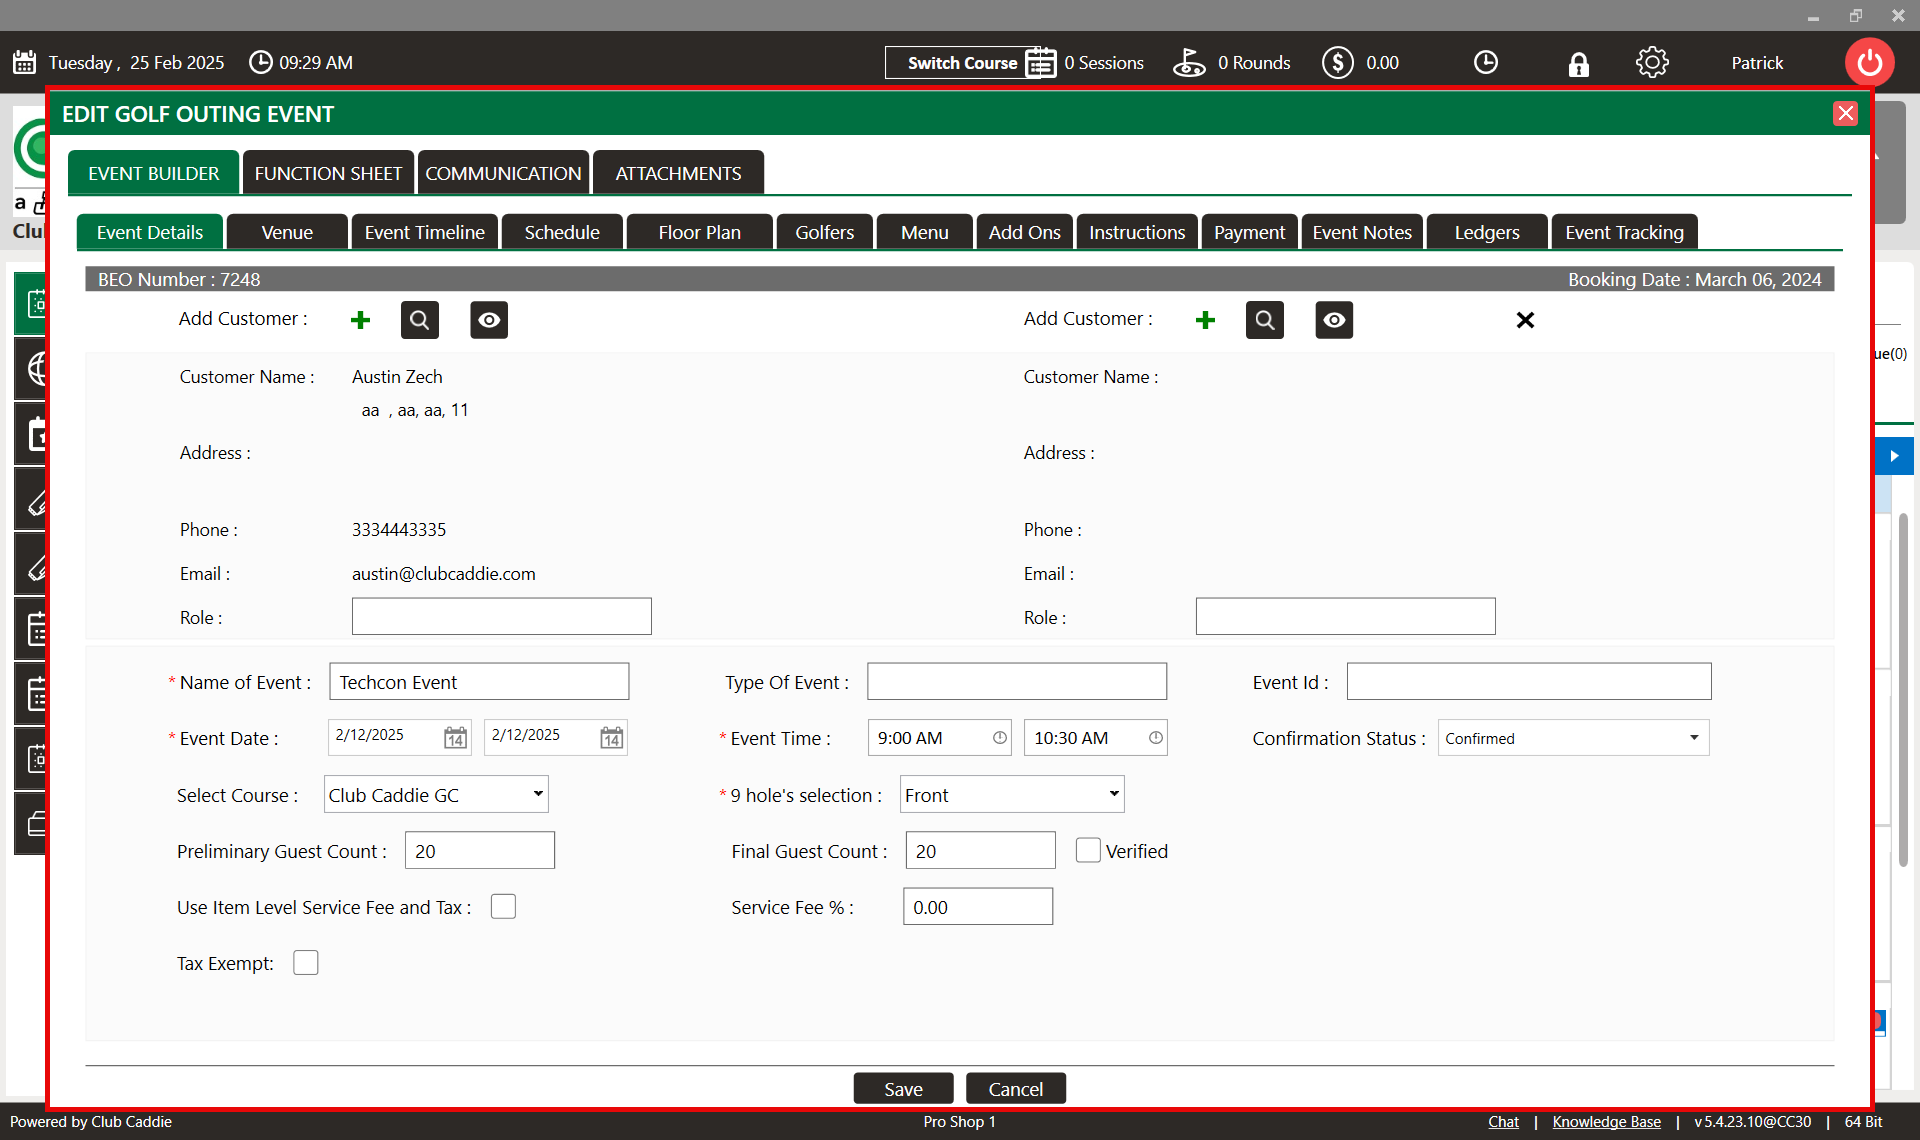Screen dimensions: 1920x1140
Task: View second customer details via eye icon
Action: click(1334, 320)
